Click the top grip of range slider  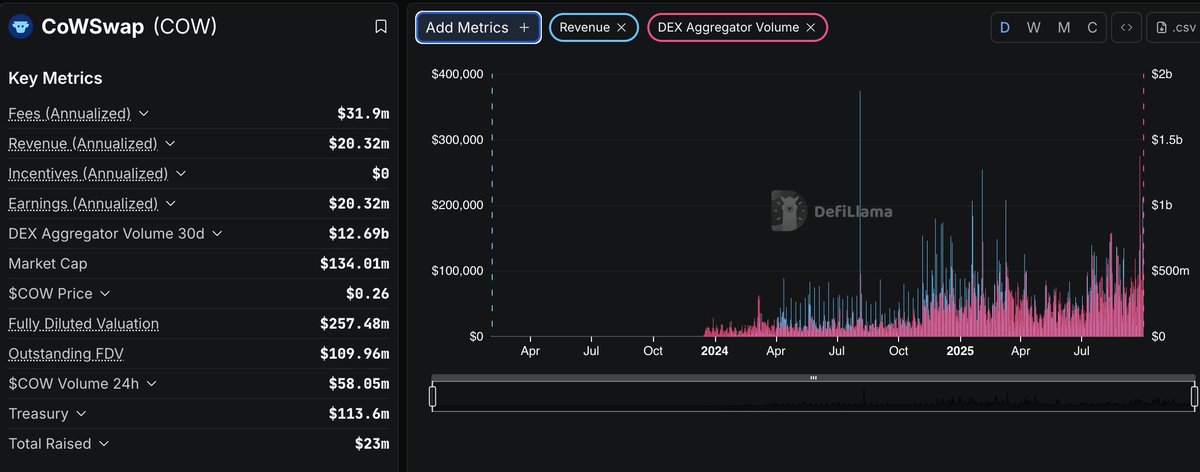813,378
